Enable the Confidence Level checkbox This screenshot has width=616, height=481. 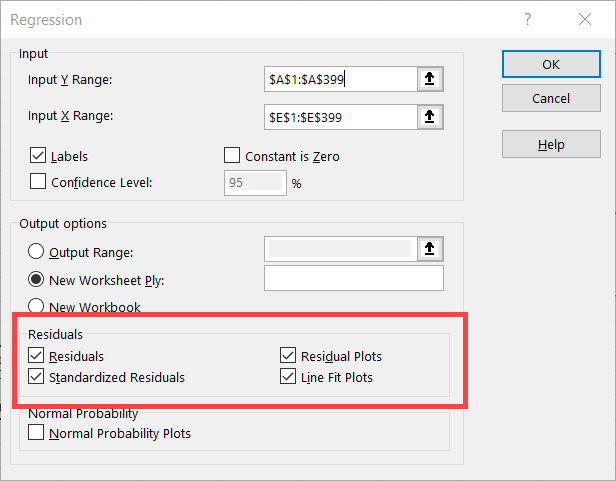pyautogui.click(x=38, y=182)
